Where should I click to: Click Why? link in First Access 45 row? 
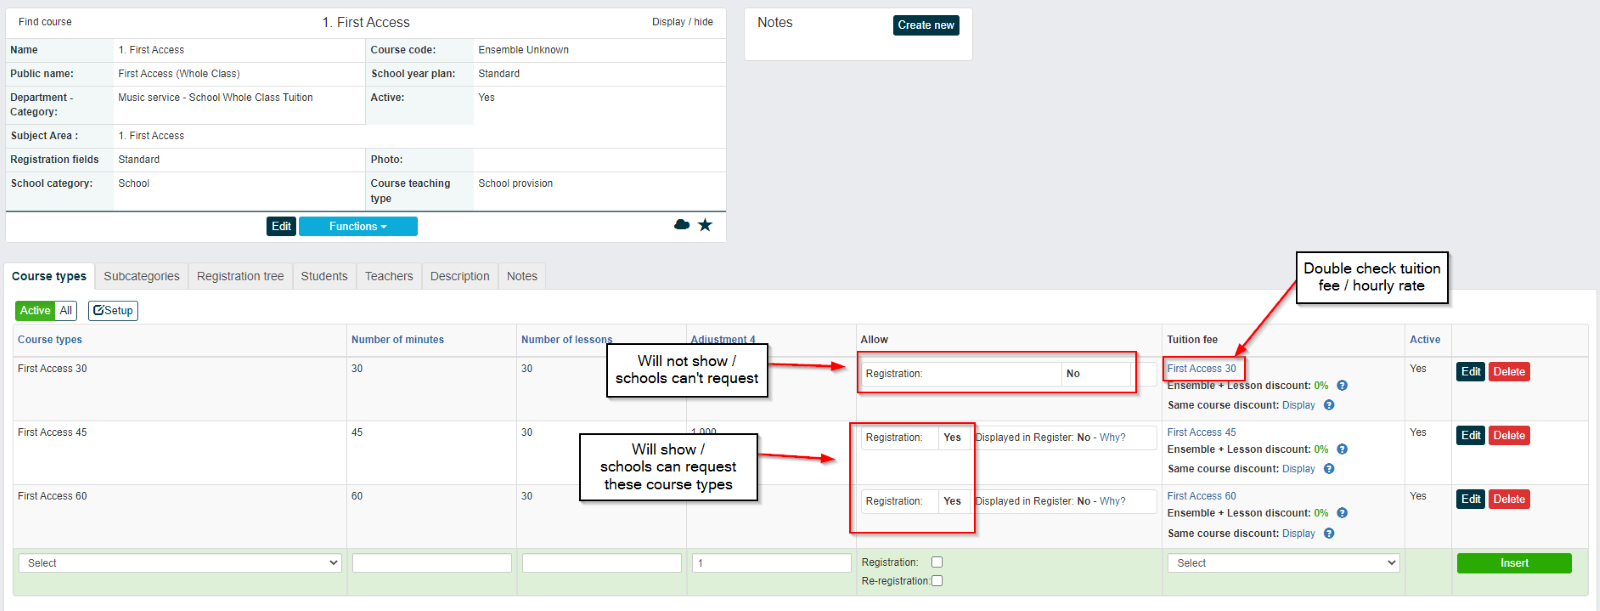click(1112, 437)
